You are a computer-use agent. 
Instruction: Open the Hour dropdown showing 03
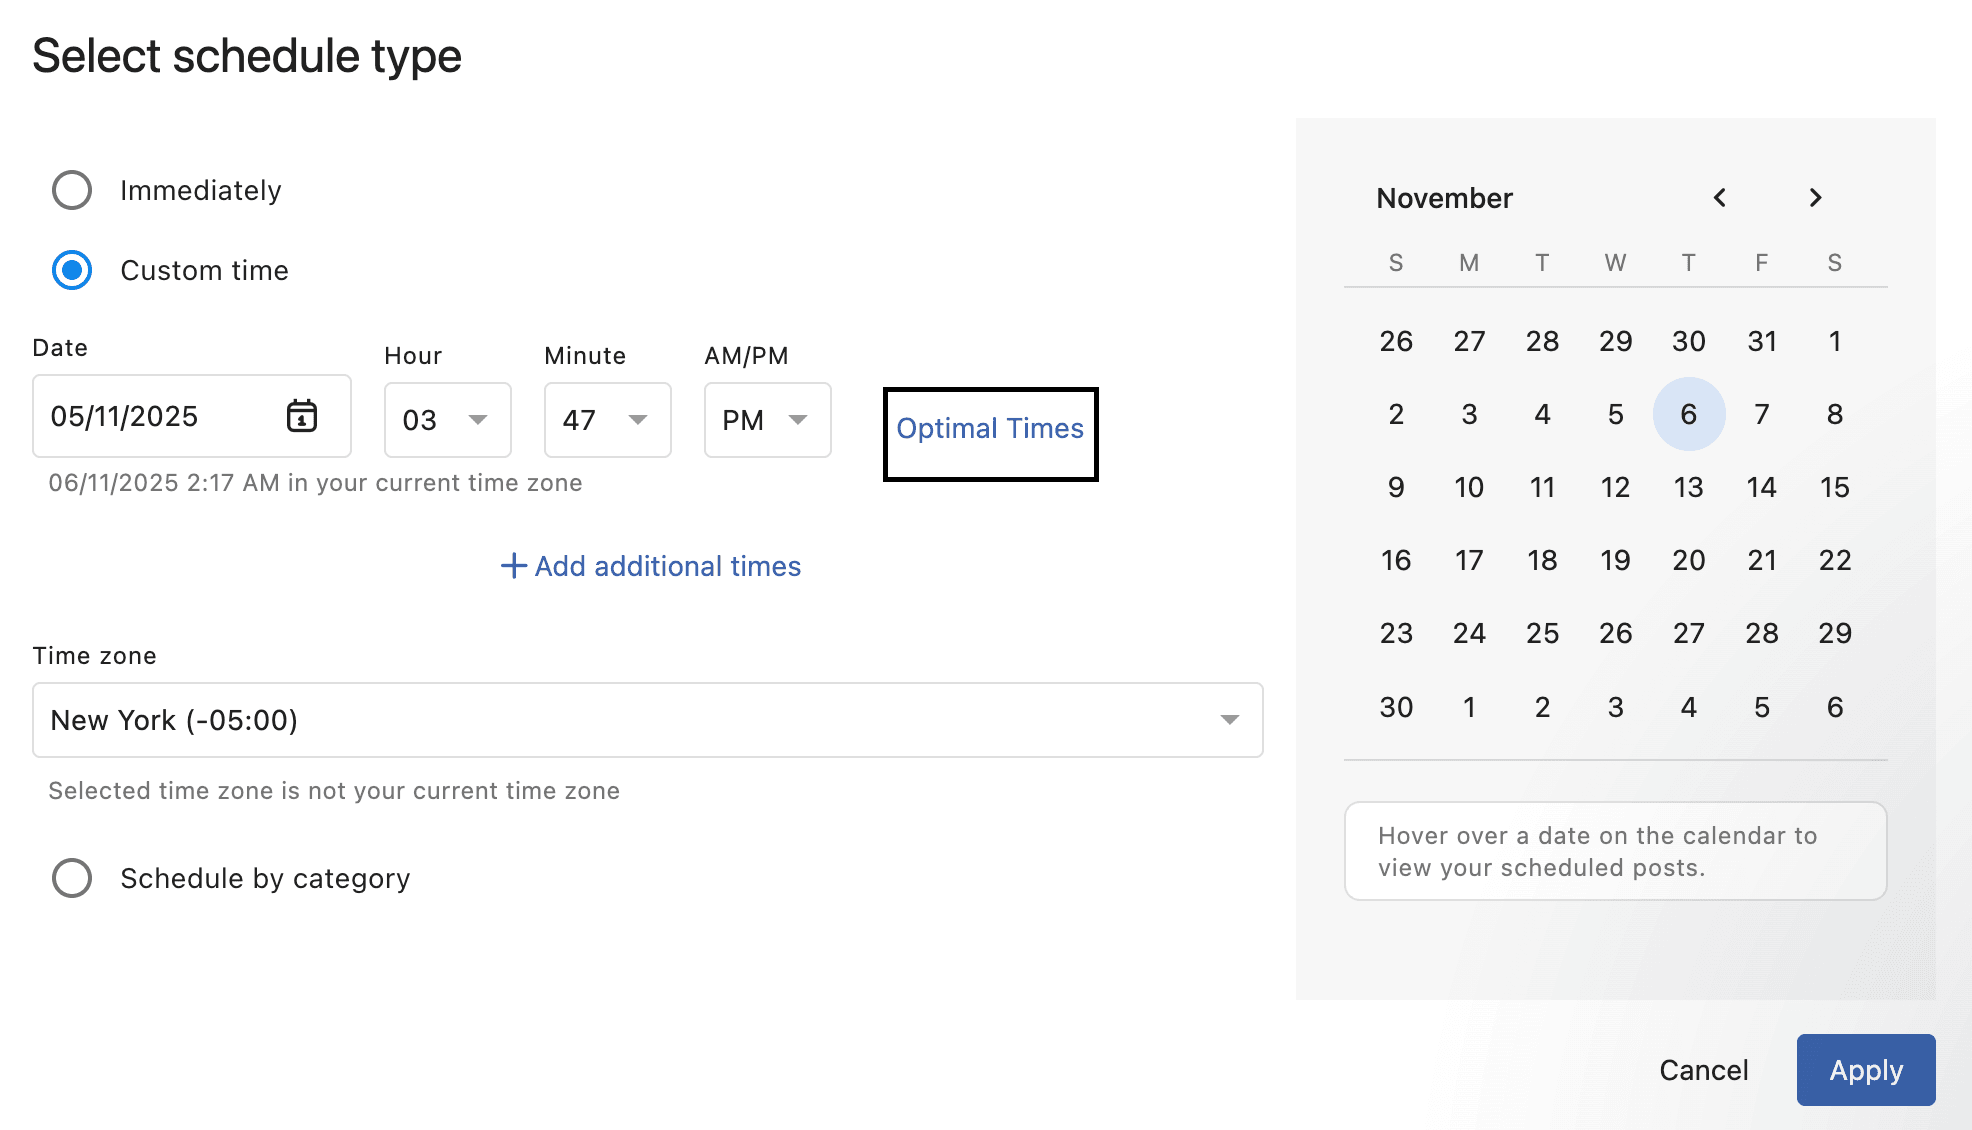click(447, 420)
